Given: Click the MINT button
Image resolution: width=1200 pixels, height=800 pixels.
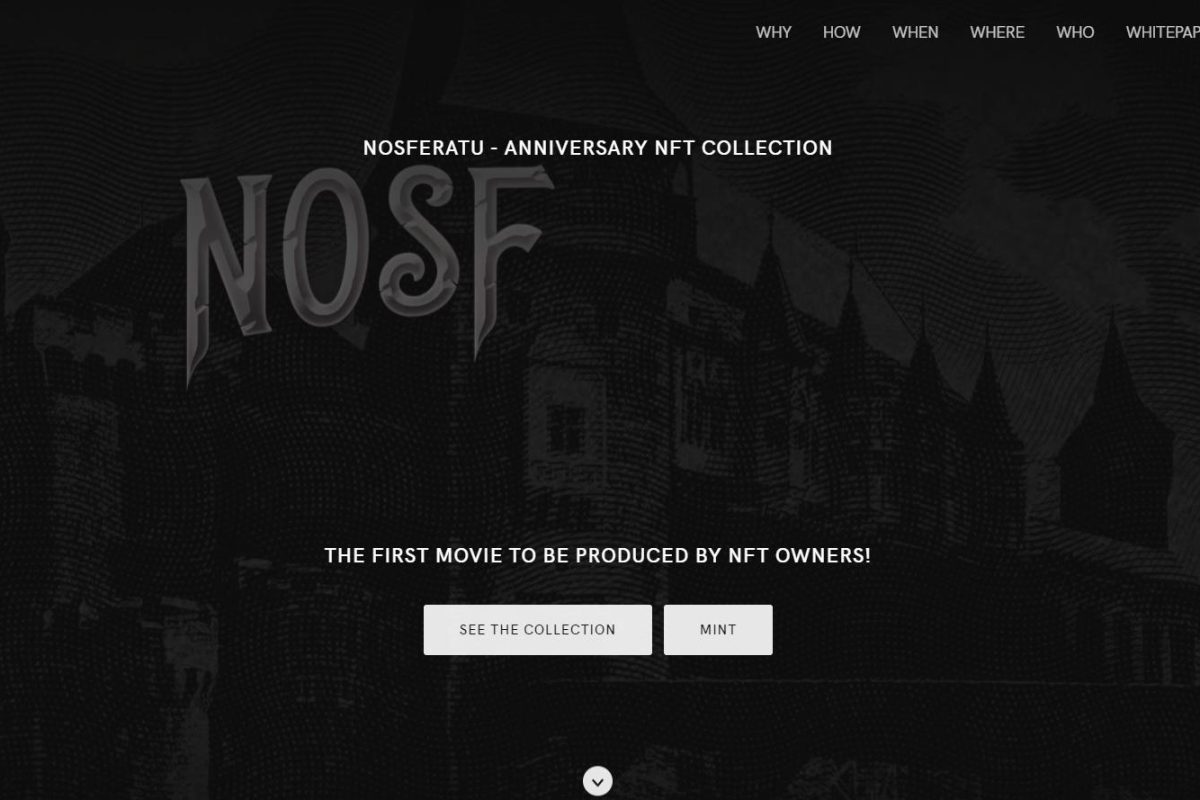Looking at the screenshot, I should 718,630.
